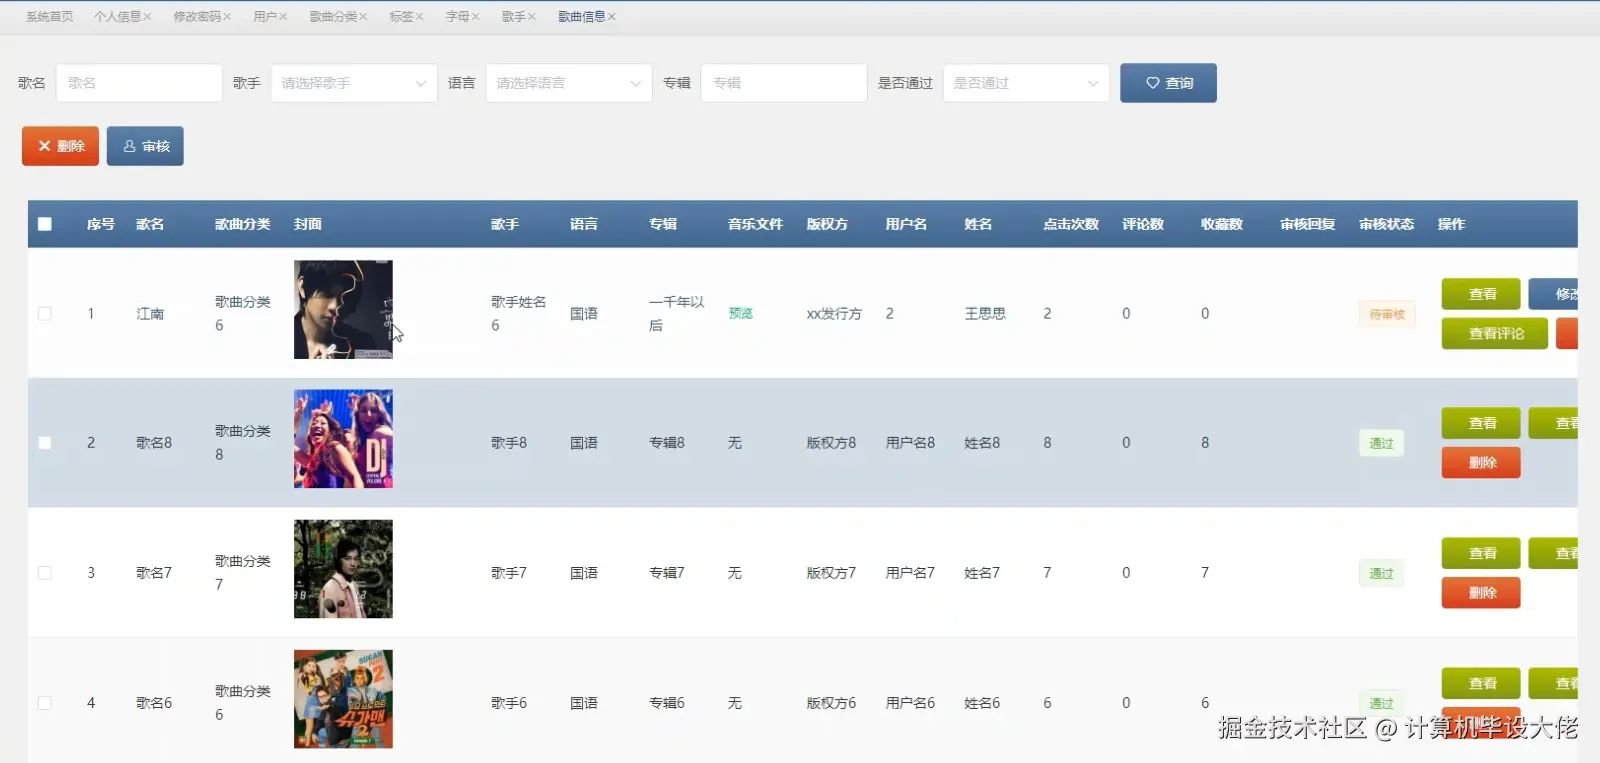Image resolution: width=1600 pixels, height=763 pixels.
Task: Switch to the 用户 tab
Action: click(x=265, y=17)
